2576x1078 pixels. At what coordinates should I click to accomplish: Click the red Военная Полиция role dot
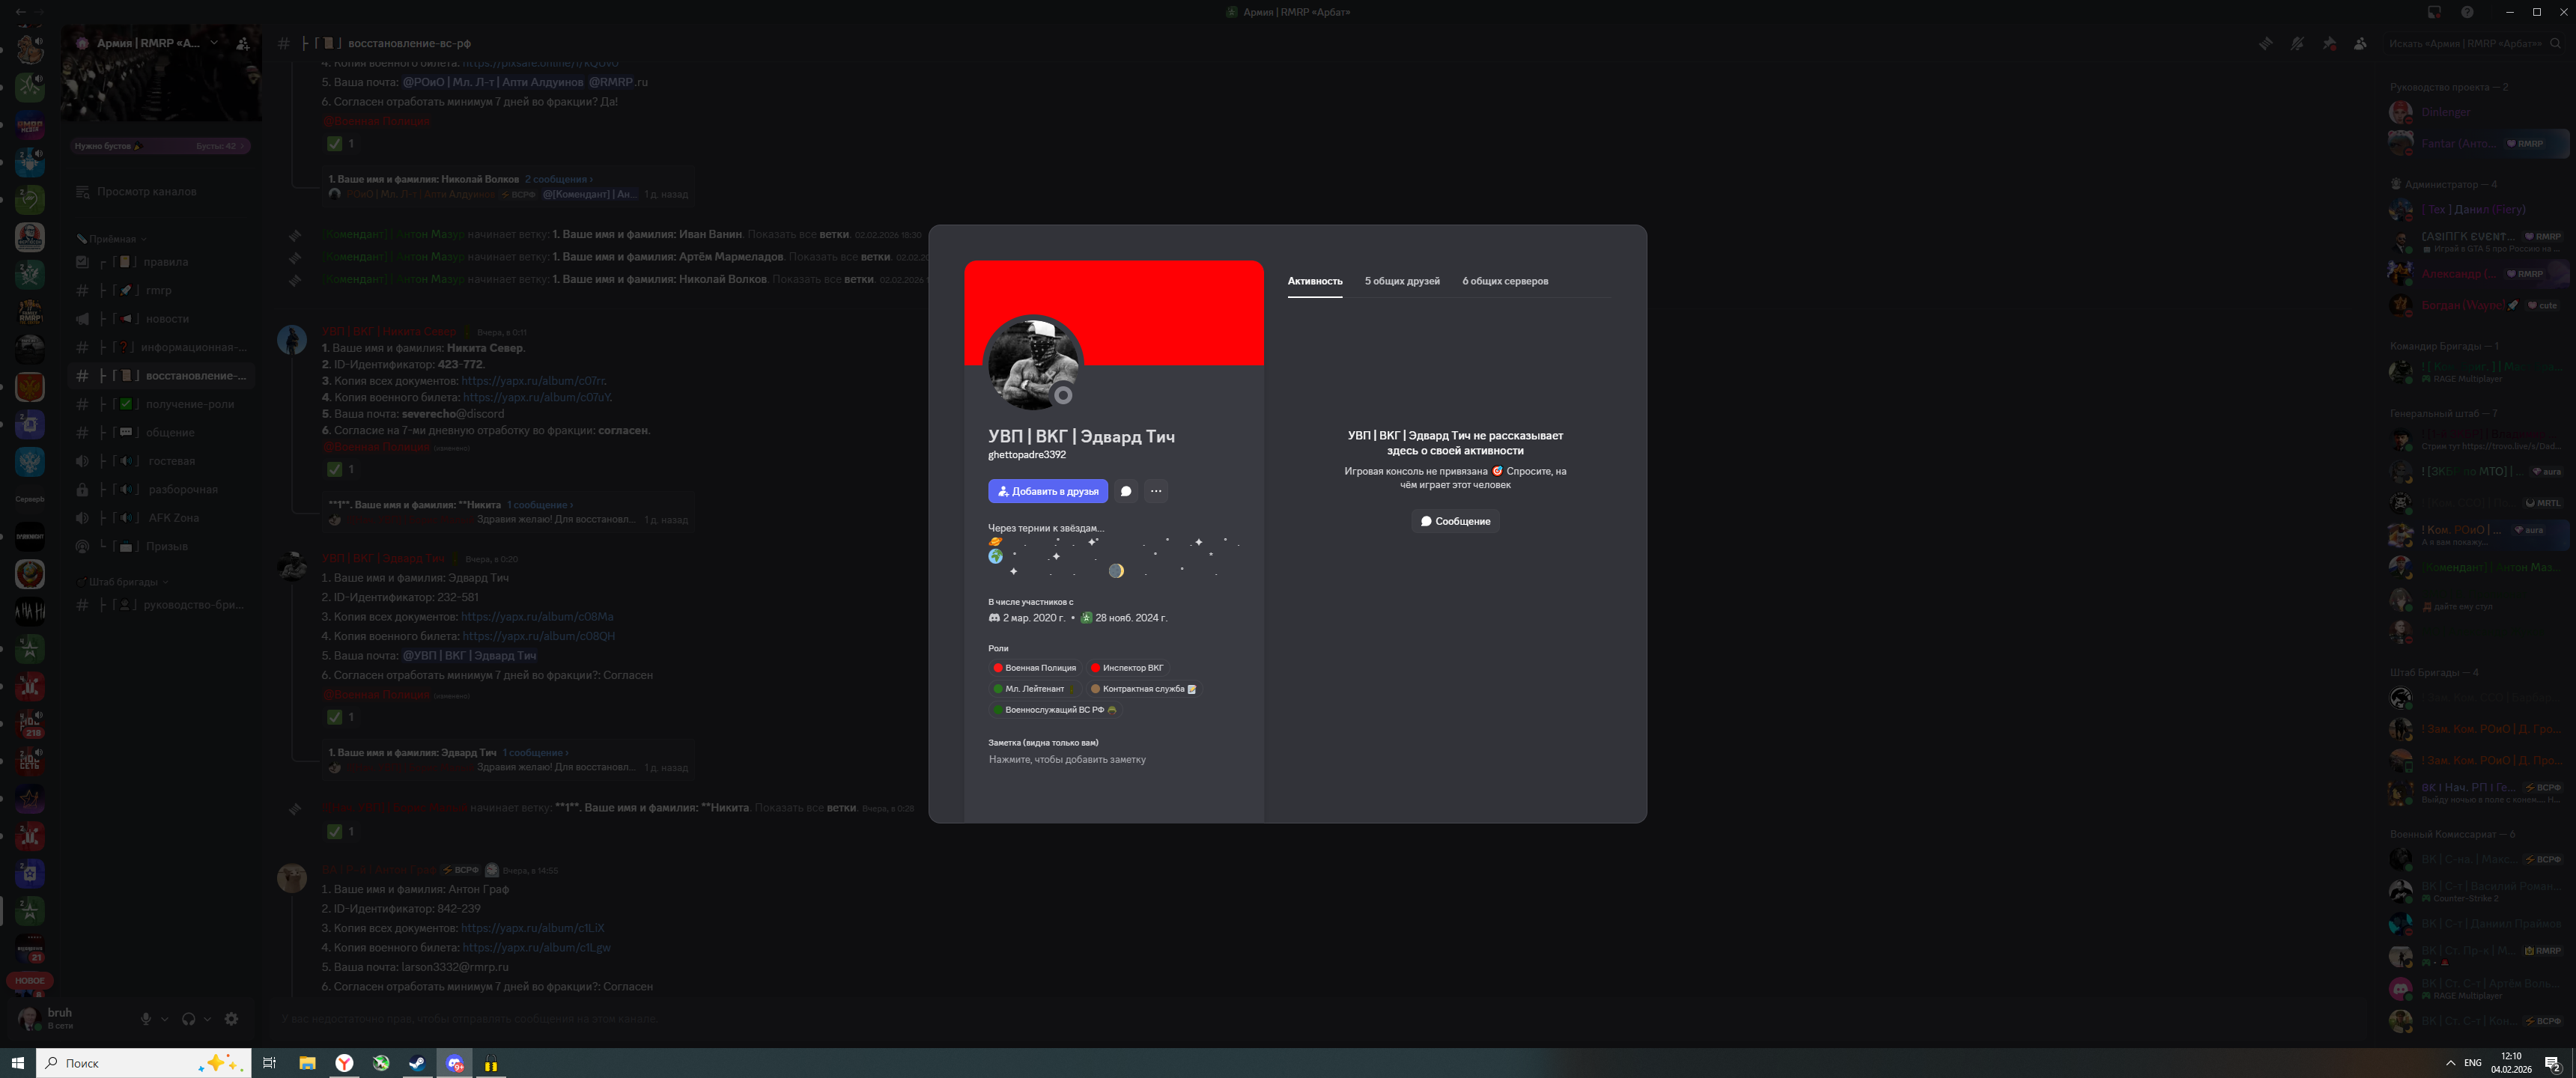tap(997, 668)
